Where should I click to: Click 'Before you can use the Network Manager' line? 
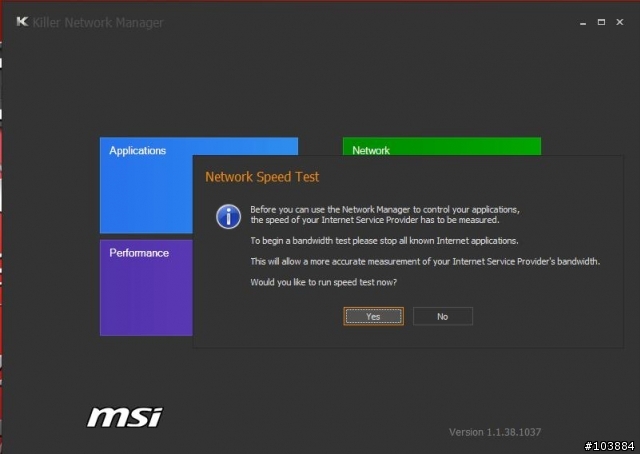pyautogui.click(x=385, y=209)
